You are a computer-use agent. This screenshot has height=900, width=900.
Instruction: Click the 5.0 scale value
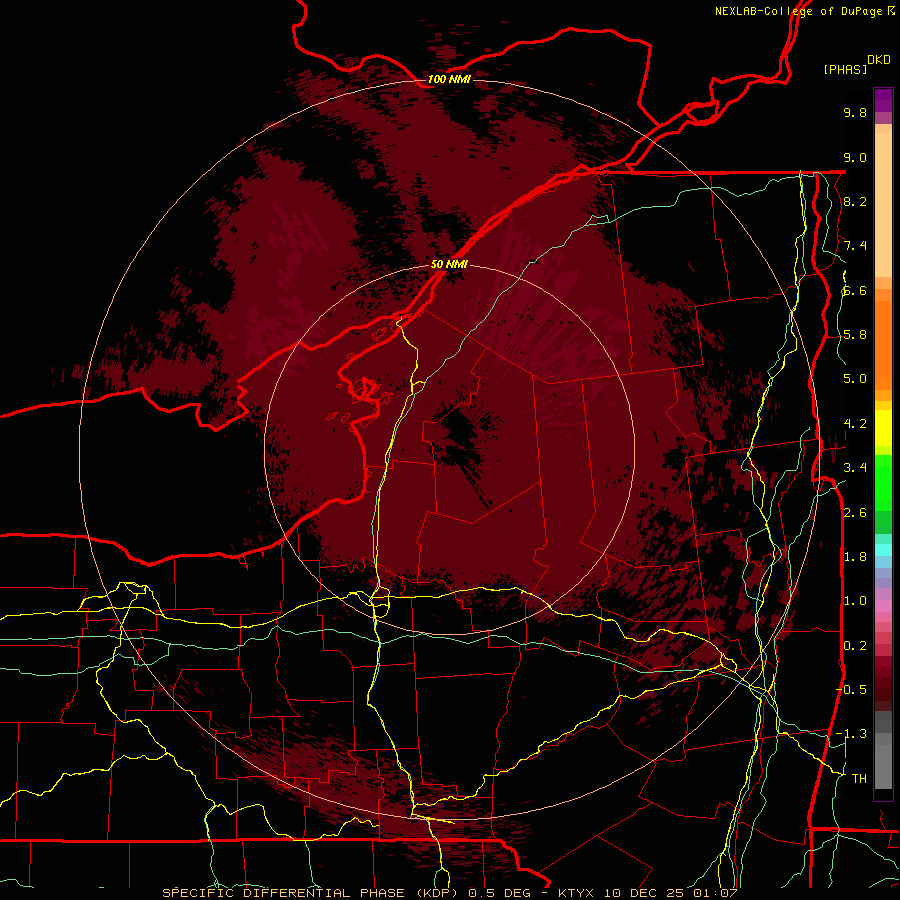[x=855, y=379]
